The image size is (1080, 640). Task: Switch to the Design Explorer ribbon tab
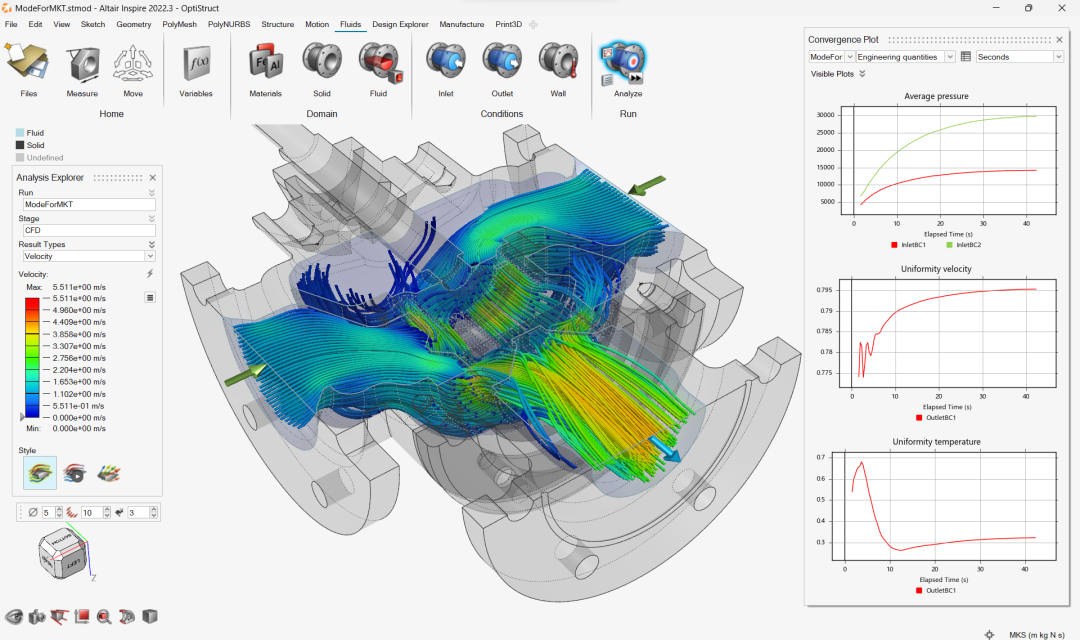(400, 24)
